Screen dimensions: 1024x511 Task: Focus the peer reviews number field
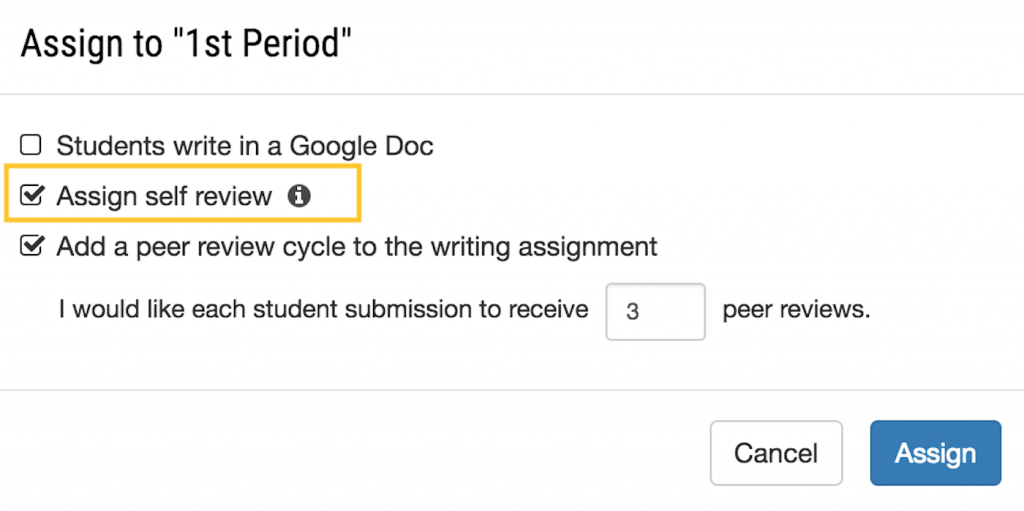tap(656, 312)
